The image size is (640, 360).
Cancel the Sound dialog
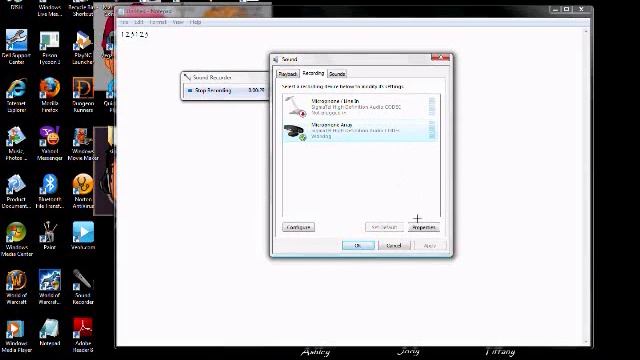click(394, 245)
